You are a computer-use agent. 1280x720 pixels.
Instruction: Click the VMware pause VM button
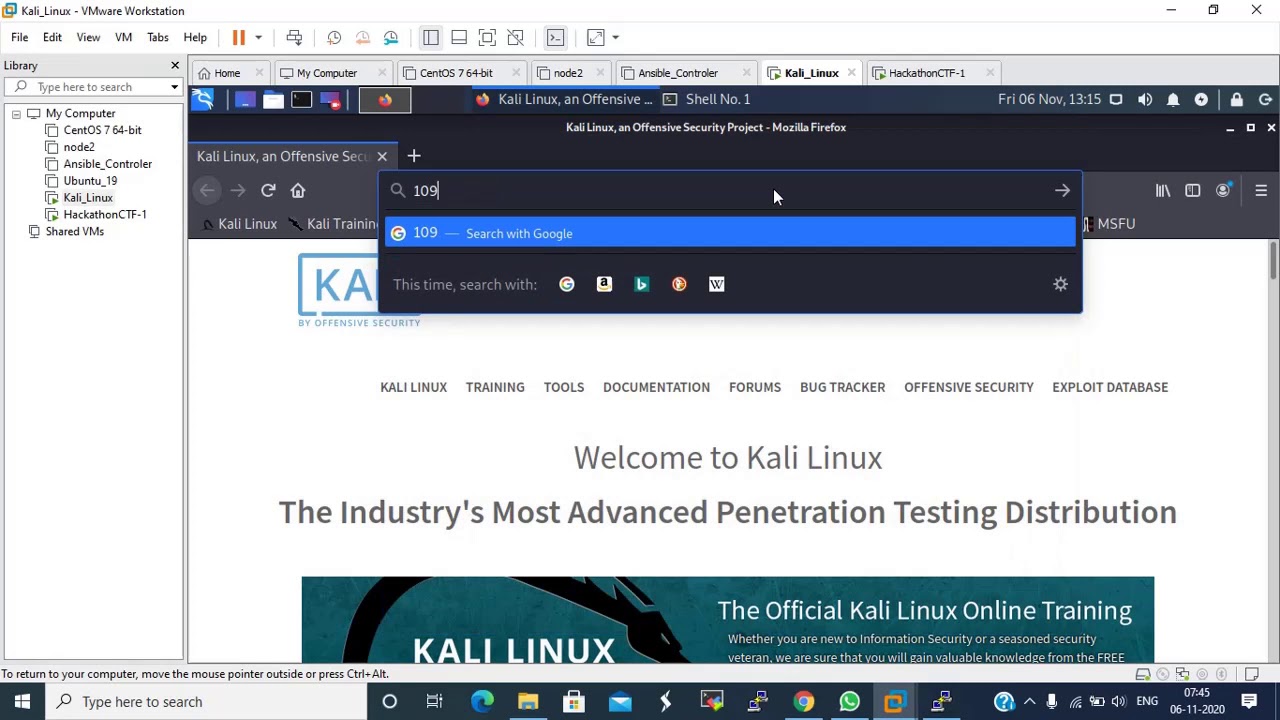[x=238, y=37]
